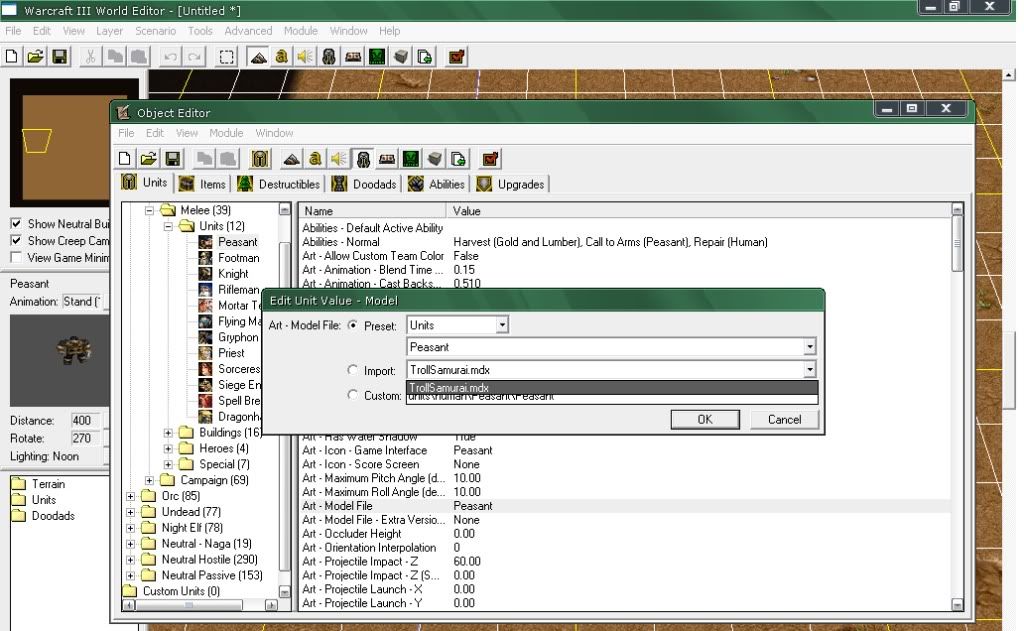
Task: Expand the Buildings (16) folder
Action: (168, 432)
